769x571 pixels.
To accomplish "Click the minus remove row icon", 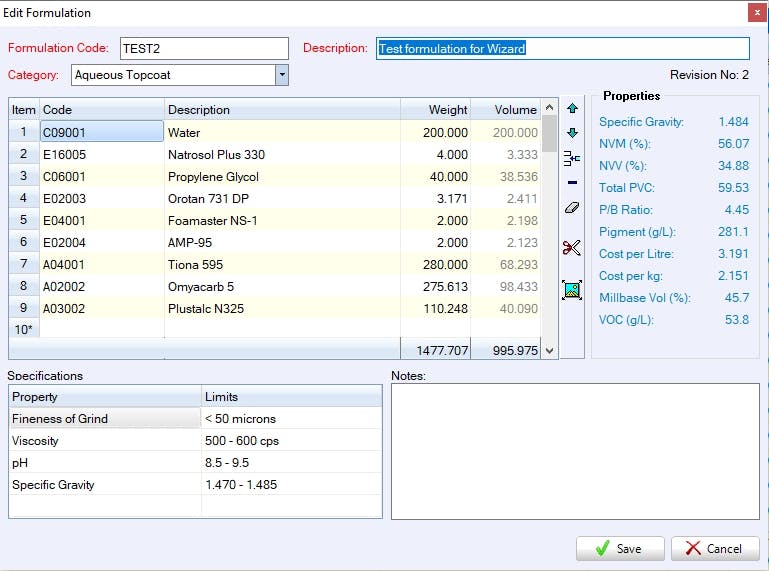I will [572, 183].
